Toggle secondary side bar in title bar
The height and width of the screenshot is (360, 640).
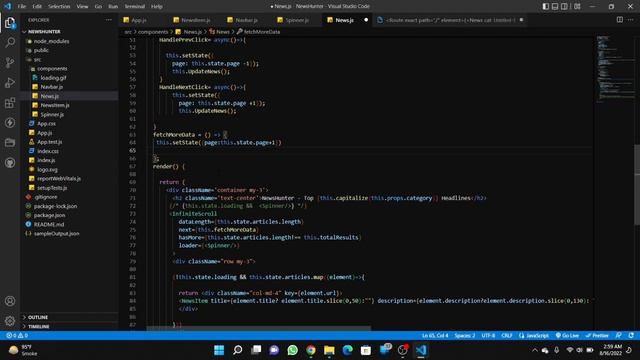click(x=564, y=6)
